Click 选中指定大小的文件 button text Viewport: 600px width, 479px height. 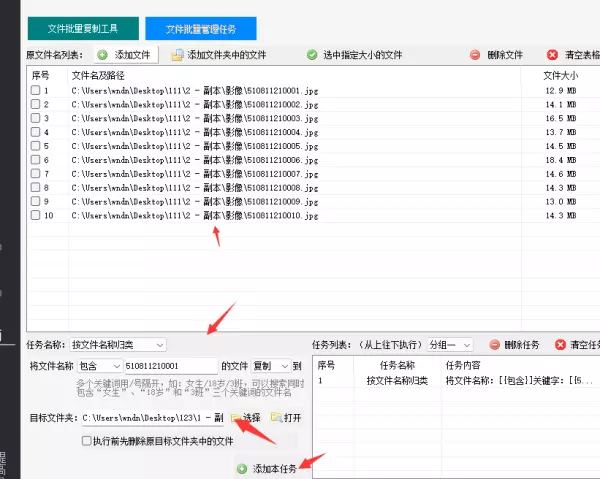[x=363, y=55]
